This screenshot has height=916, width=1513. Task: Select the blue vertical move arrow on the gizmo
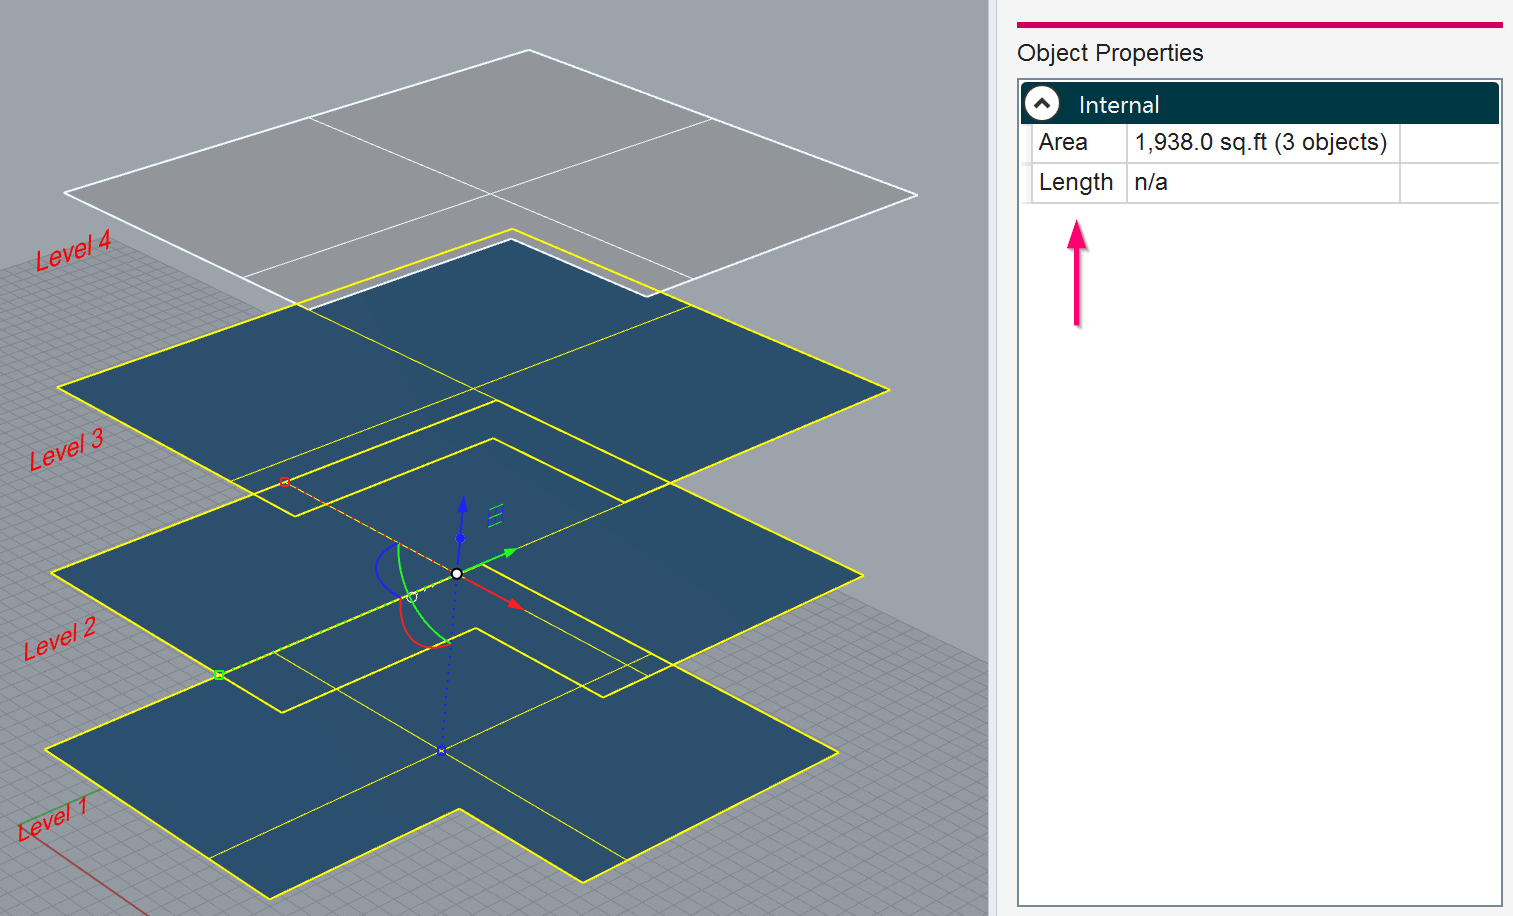coord(462,507)
